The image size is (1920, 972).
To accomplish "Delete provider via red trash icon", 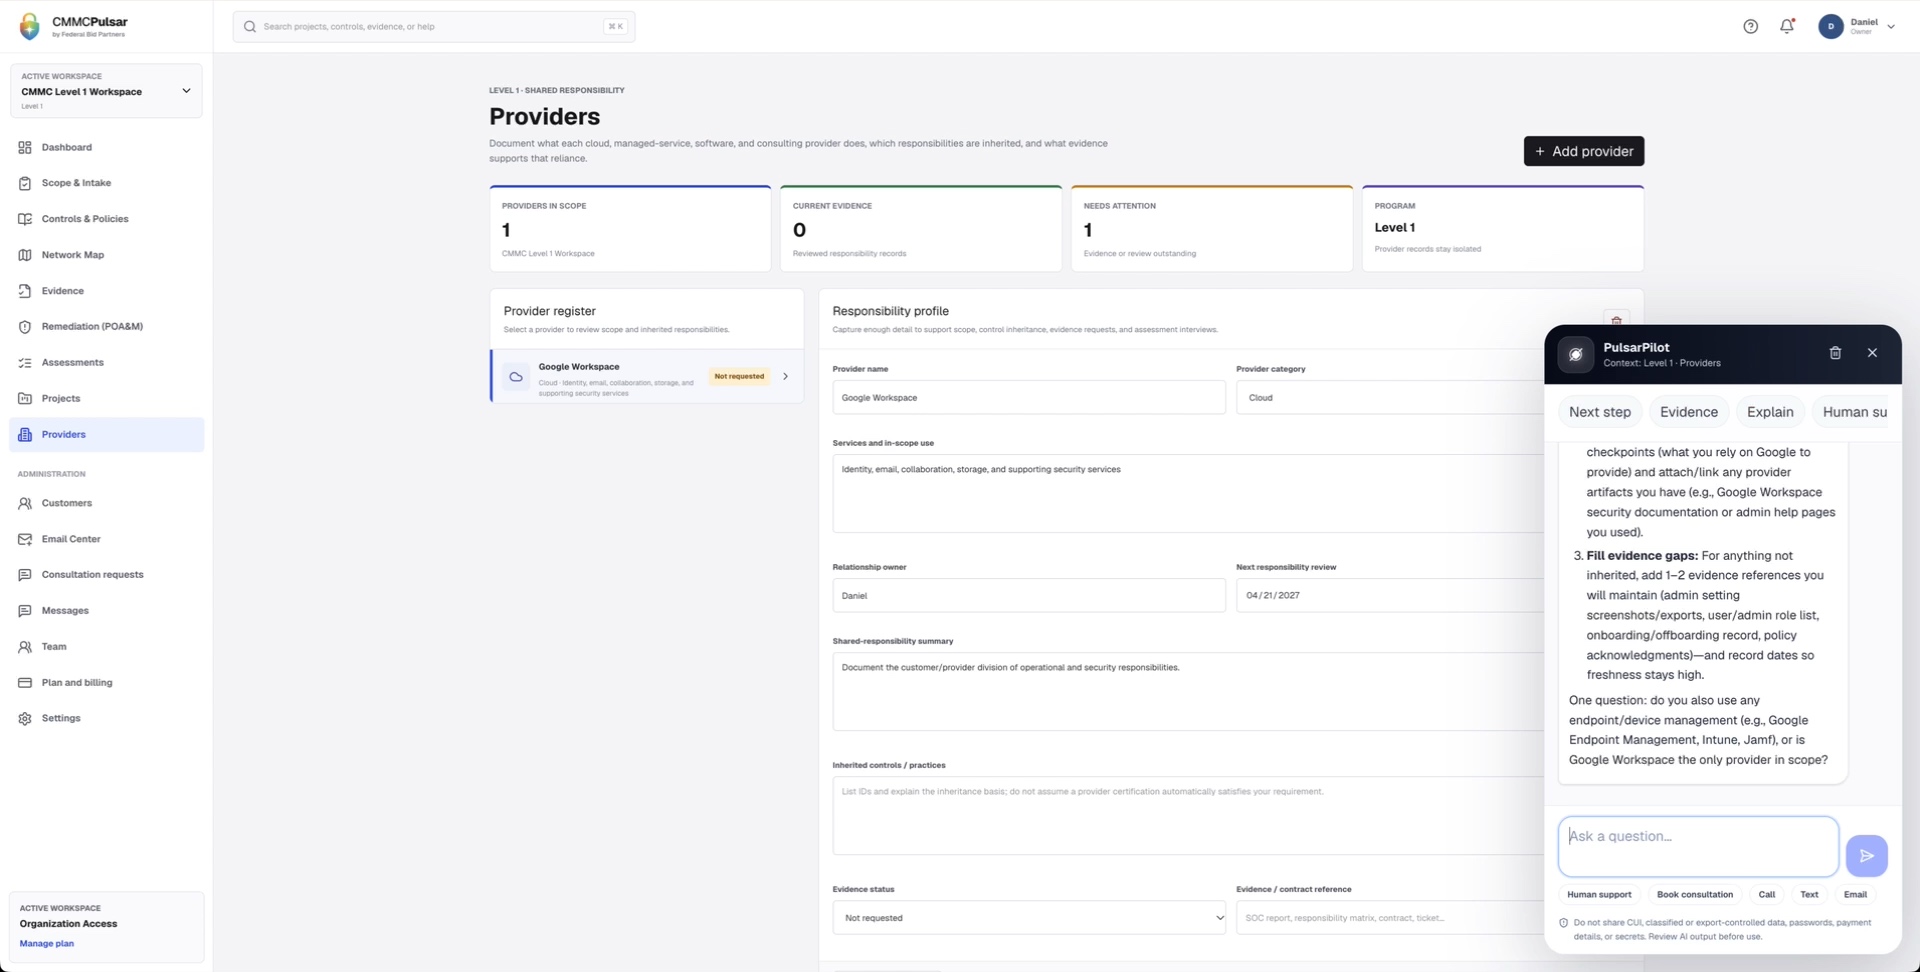I will 1616,320.
